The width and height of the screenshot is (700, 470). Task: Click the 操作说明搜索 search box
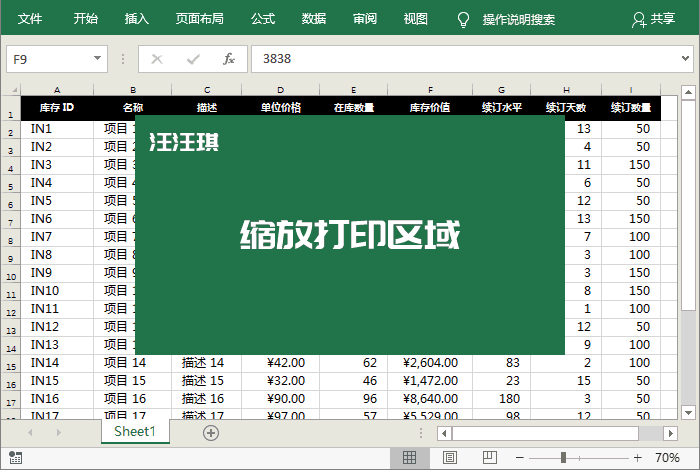point(518,20)
